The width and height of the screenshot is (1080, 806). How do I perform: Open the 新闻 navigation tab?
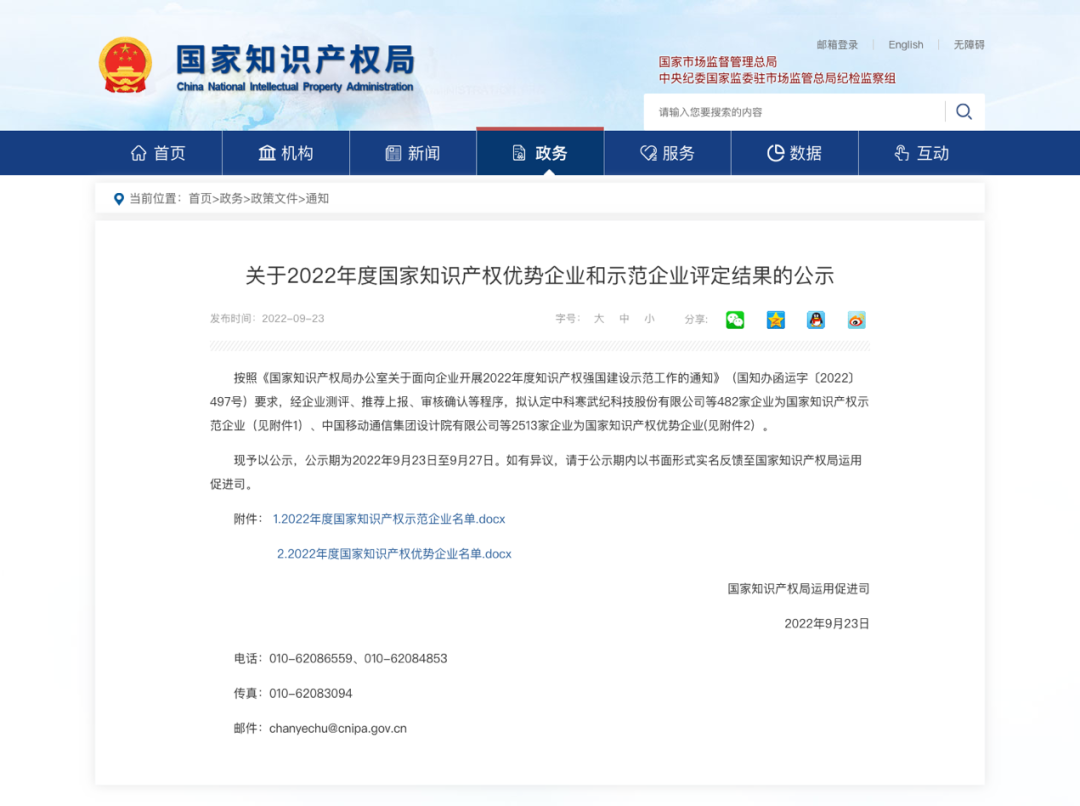(413, 153)
